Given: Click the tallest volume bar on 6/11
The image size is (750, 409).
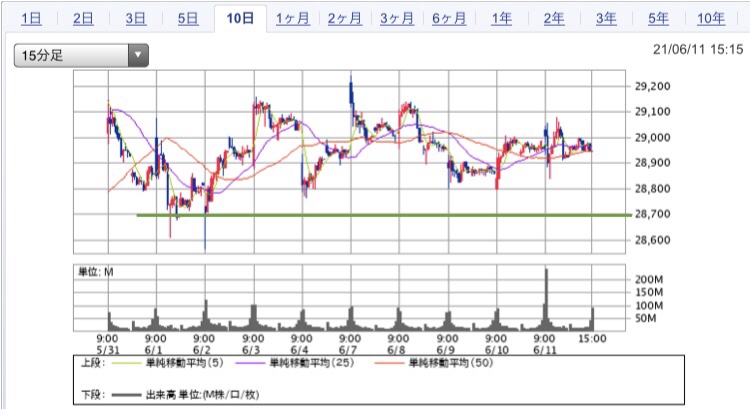Looking at the screenshot, I should click(546, 299).
